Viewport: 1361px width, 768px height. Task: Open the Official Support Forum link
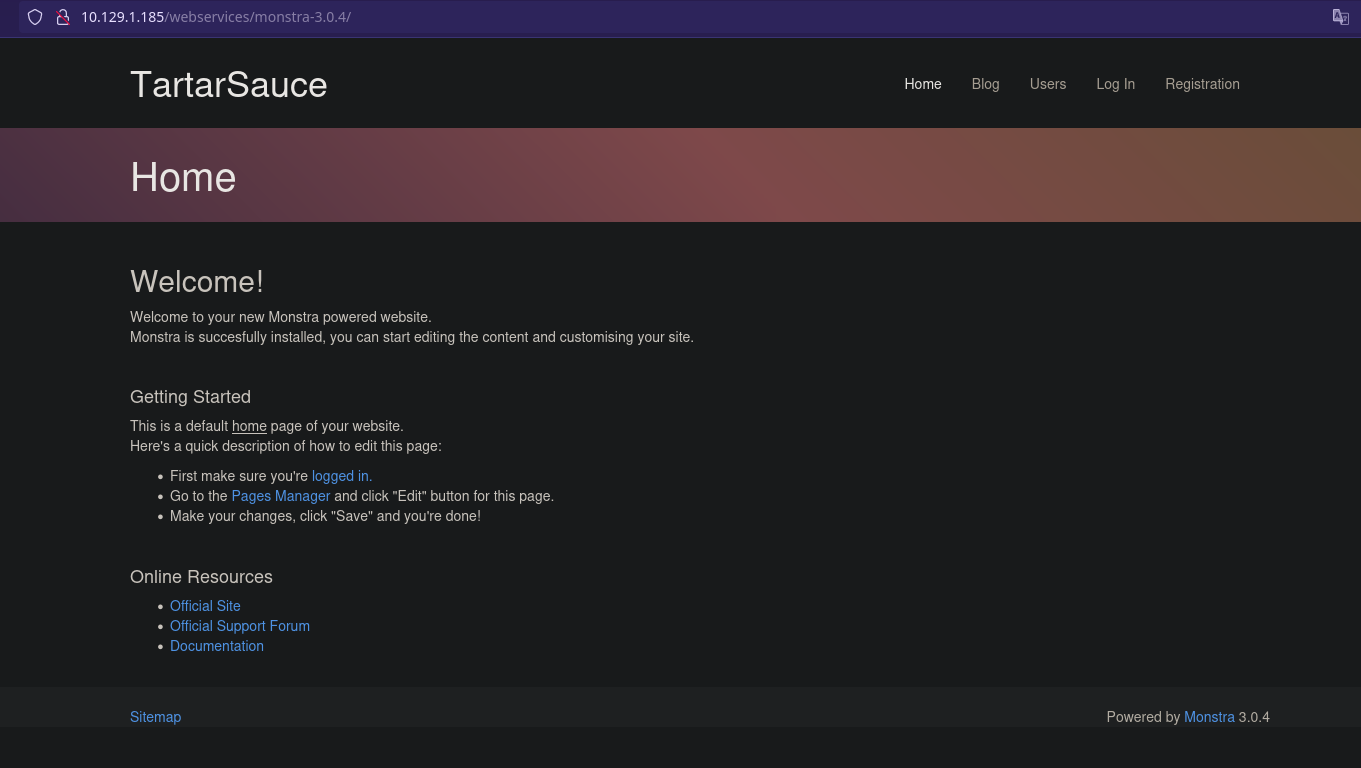(239, 626)
